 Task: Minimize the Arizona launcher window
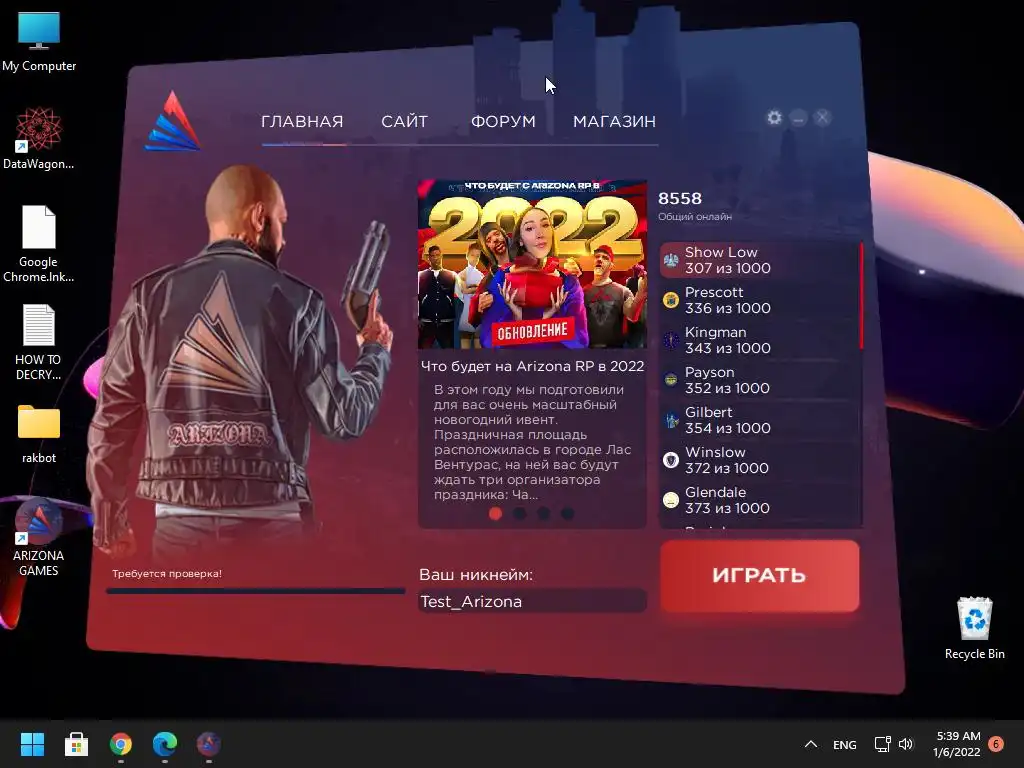[x=798, y=118]
